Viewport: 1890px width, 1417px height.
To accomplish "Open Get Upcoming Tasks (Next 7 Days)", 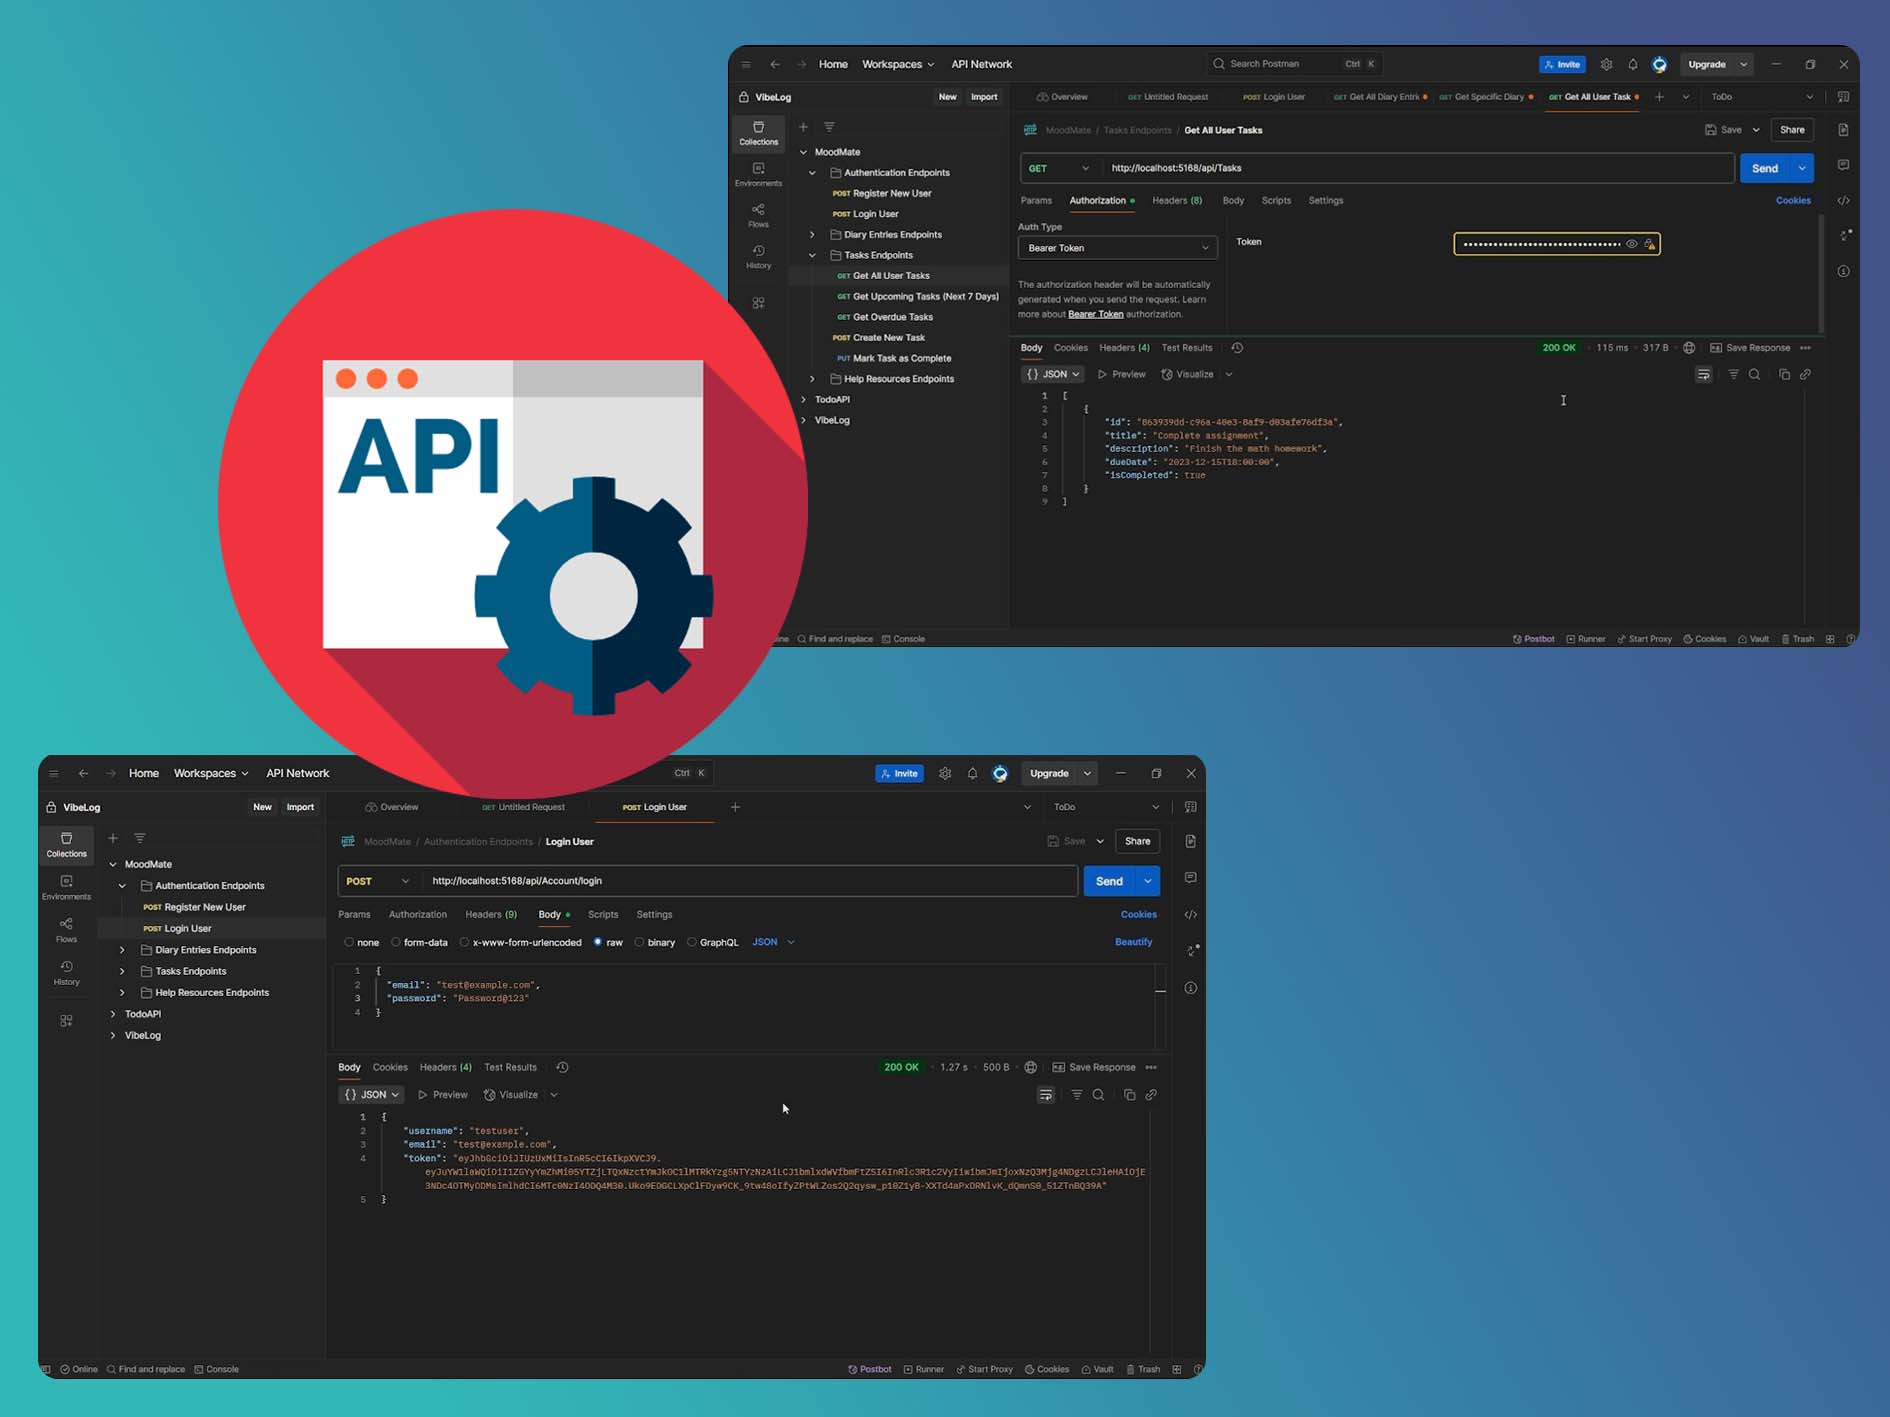I will pyautogui.click(x=925, y=296).
